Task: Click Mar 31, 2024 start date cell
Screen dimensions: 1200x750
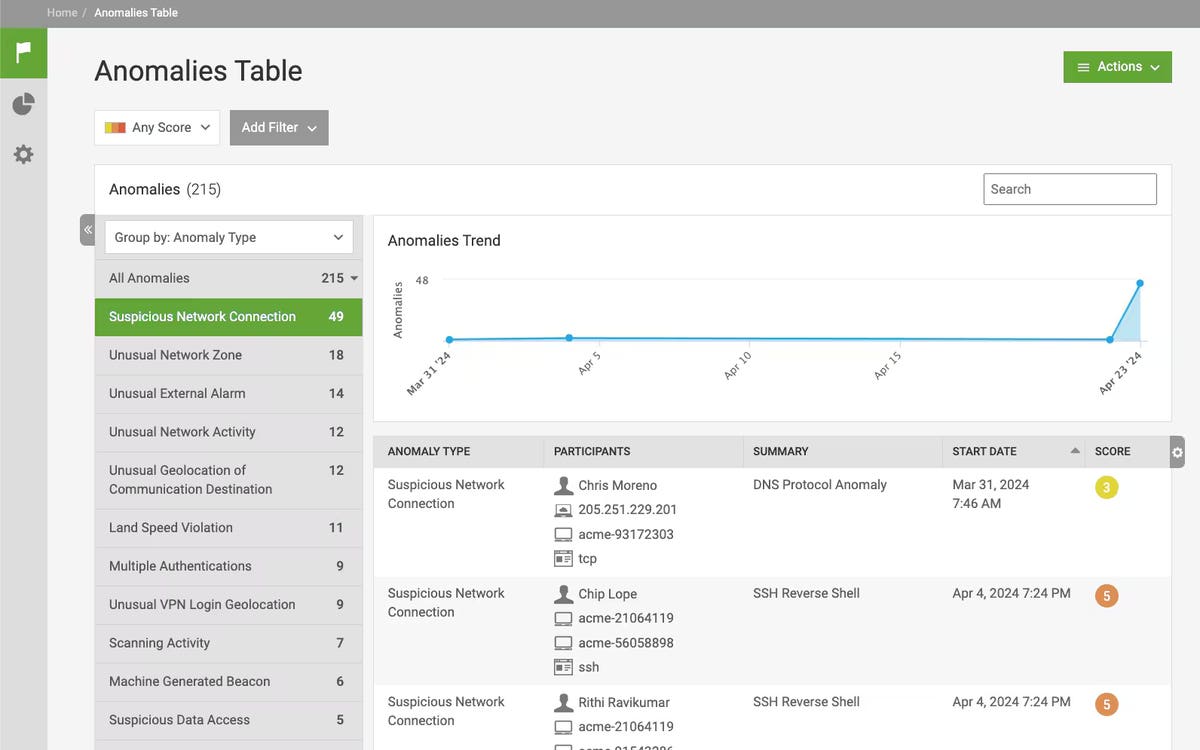Action: [x=991, y=494]
